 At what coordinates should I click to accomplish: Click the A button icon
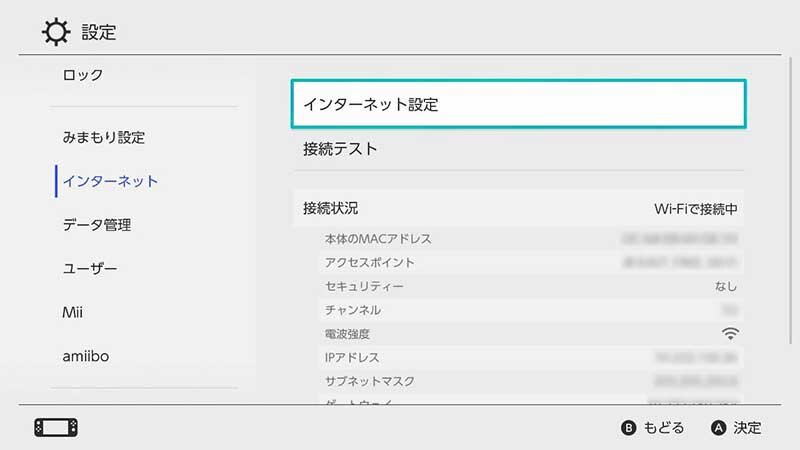[718, 428]
